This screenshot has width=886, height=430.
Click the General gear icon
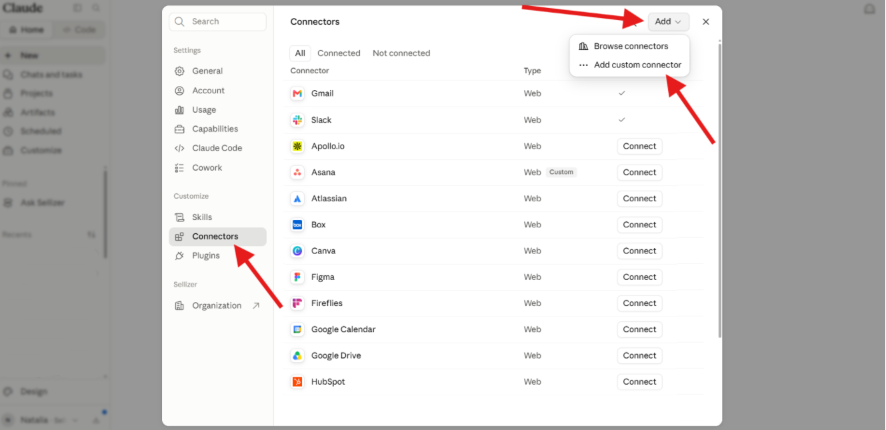[180, 71]
